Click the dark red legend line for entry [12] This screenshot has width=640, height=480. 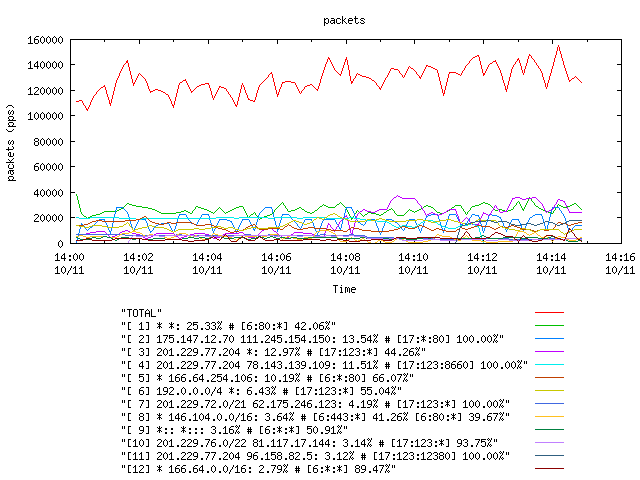coord(549,469)
